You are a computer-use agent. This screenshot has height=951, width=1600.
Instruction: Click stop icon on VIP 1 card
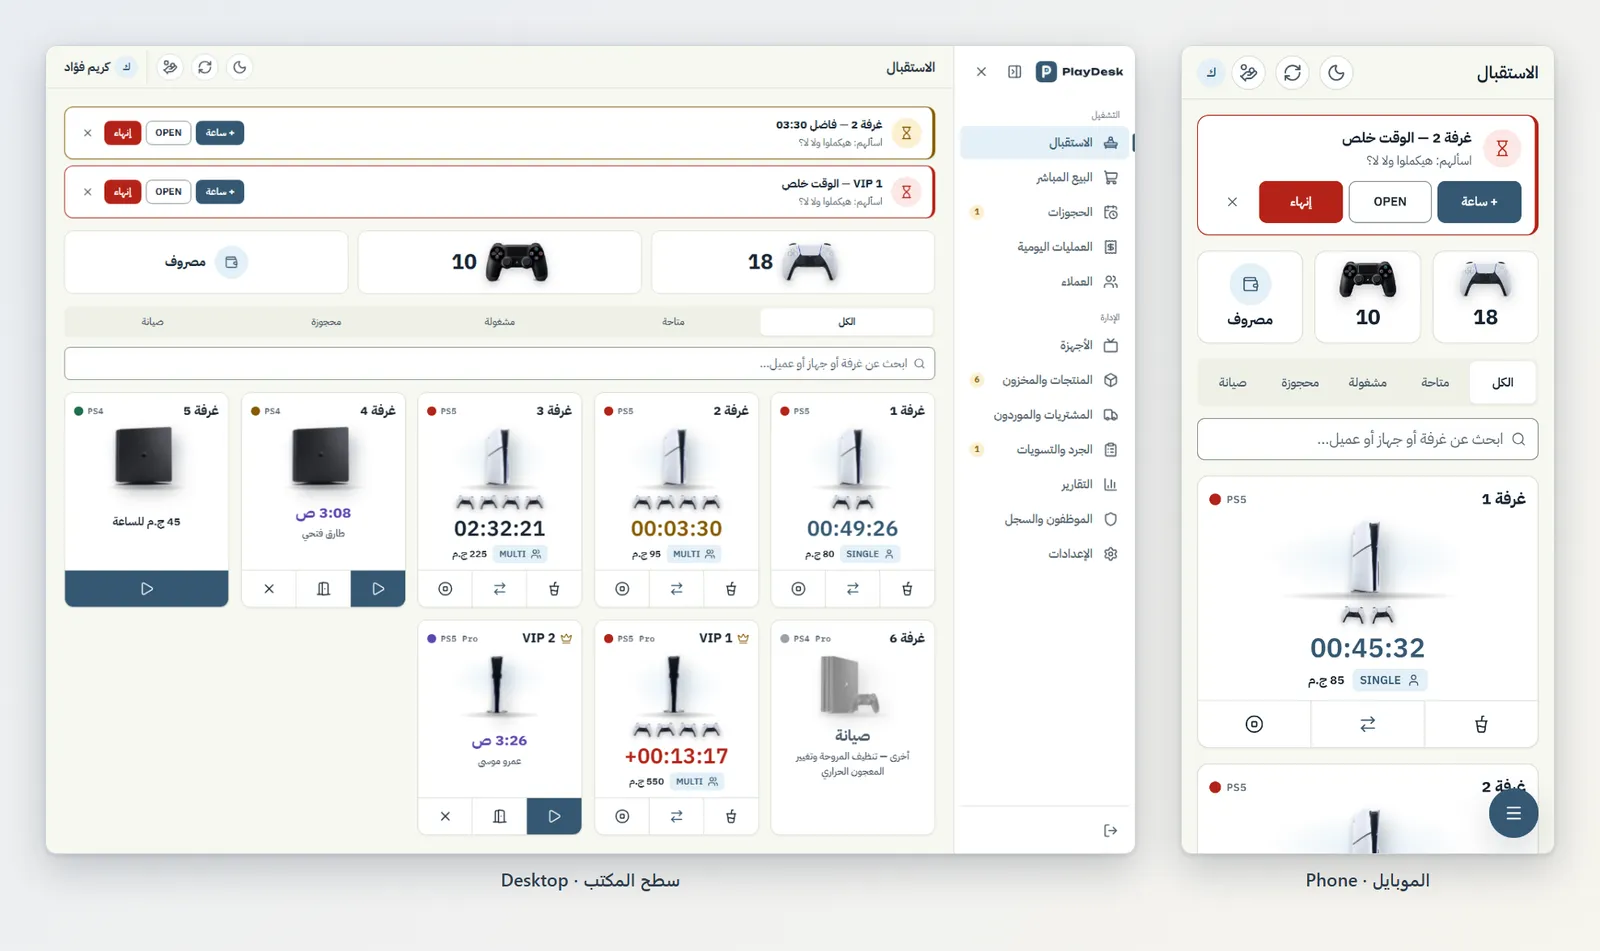coord(622,817)
